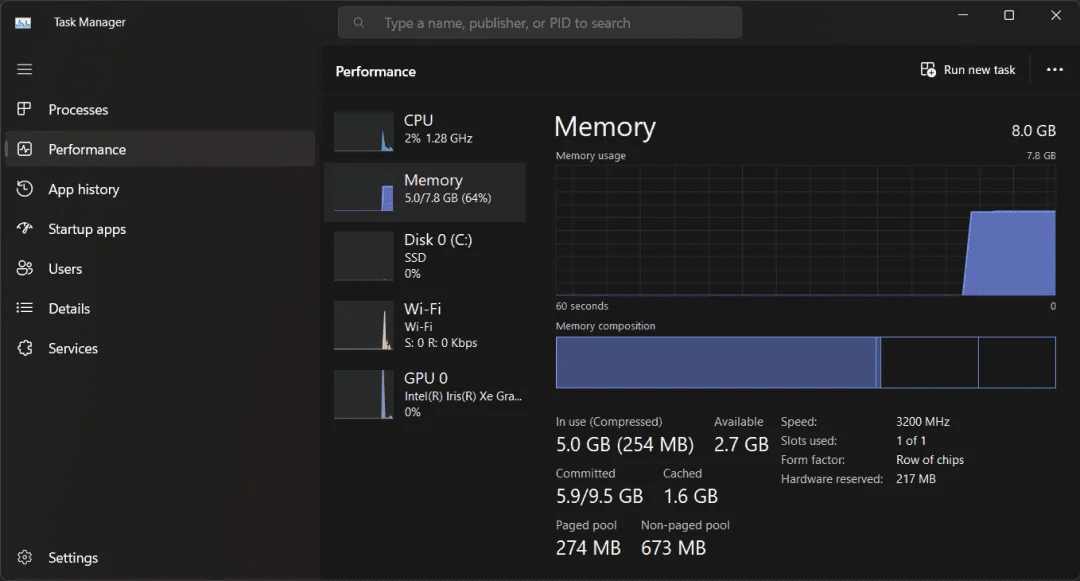This screenshot has width=1080, height=581.
Task: Click the search magnifier icon
Action: (x=359, y=23)
